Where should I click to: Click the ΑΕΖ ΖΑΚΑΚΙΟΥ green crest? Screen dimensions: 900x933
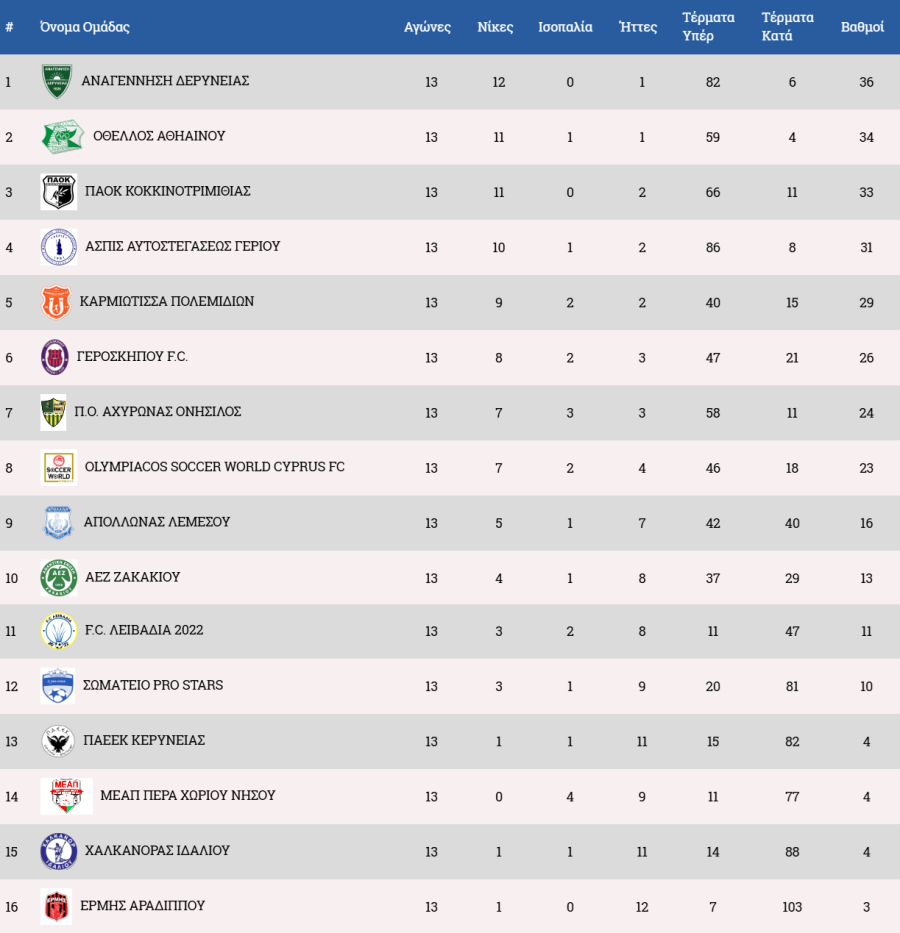pyautogui.click(x=59, y=578)
